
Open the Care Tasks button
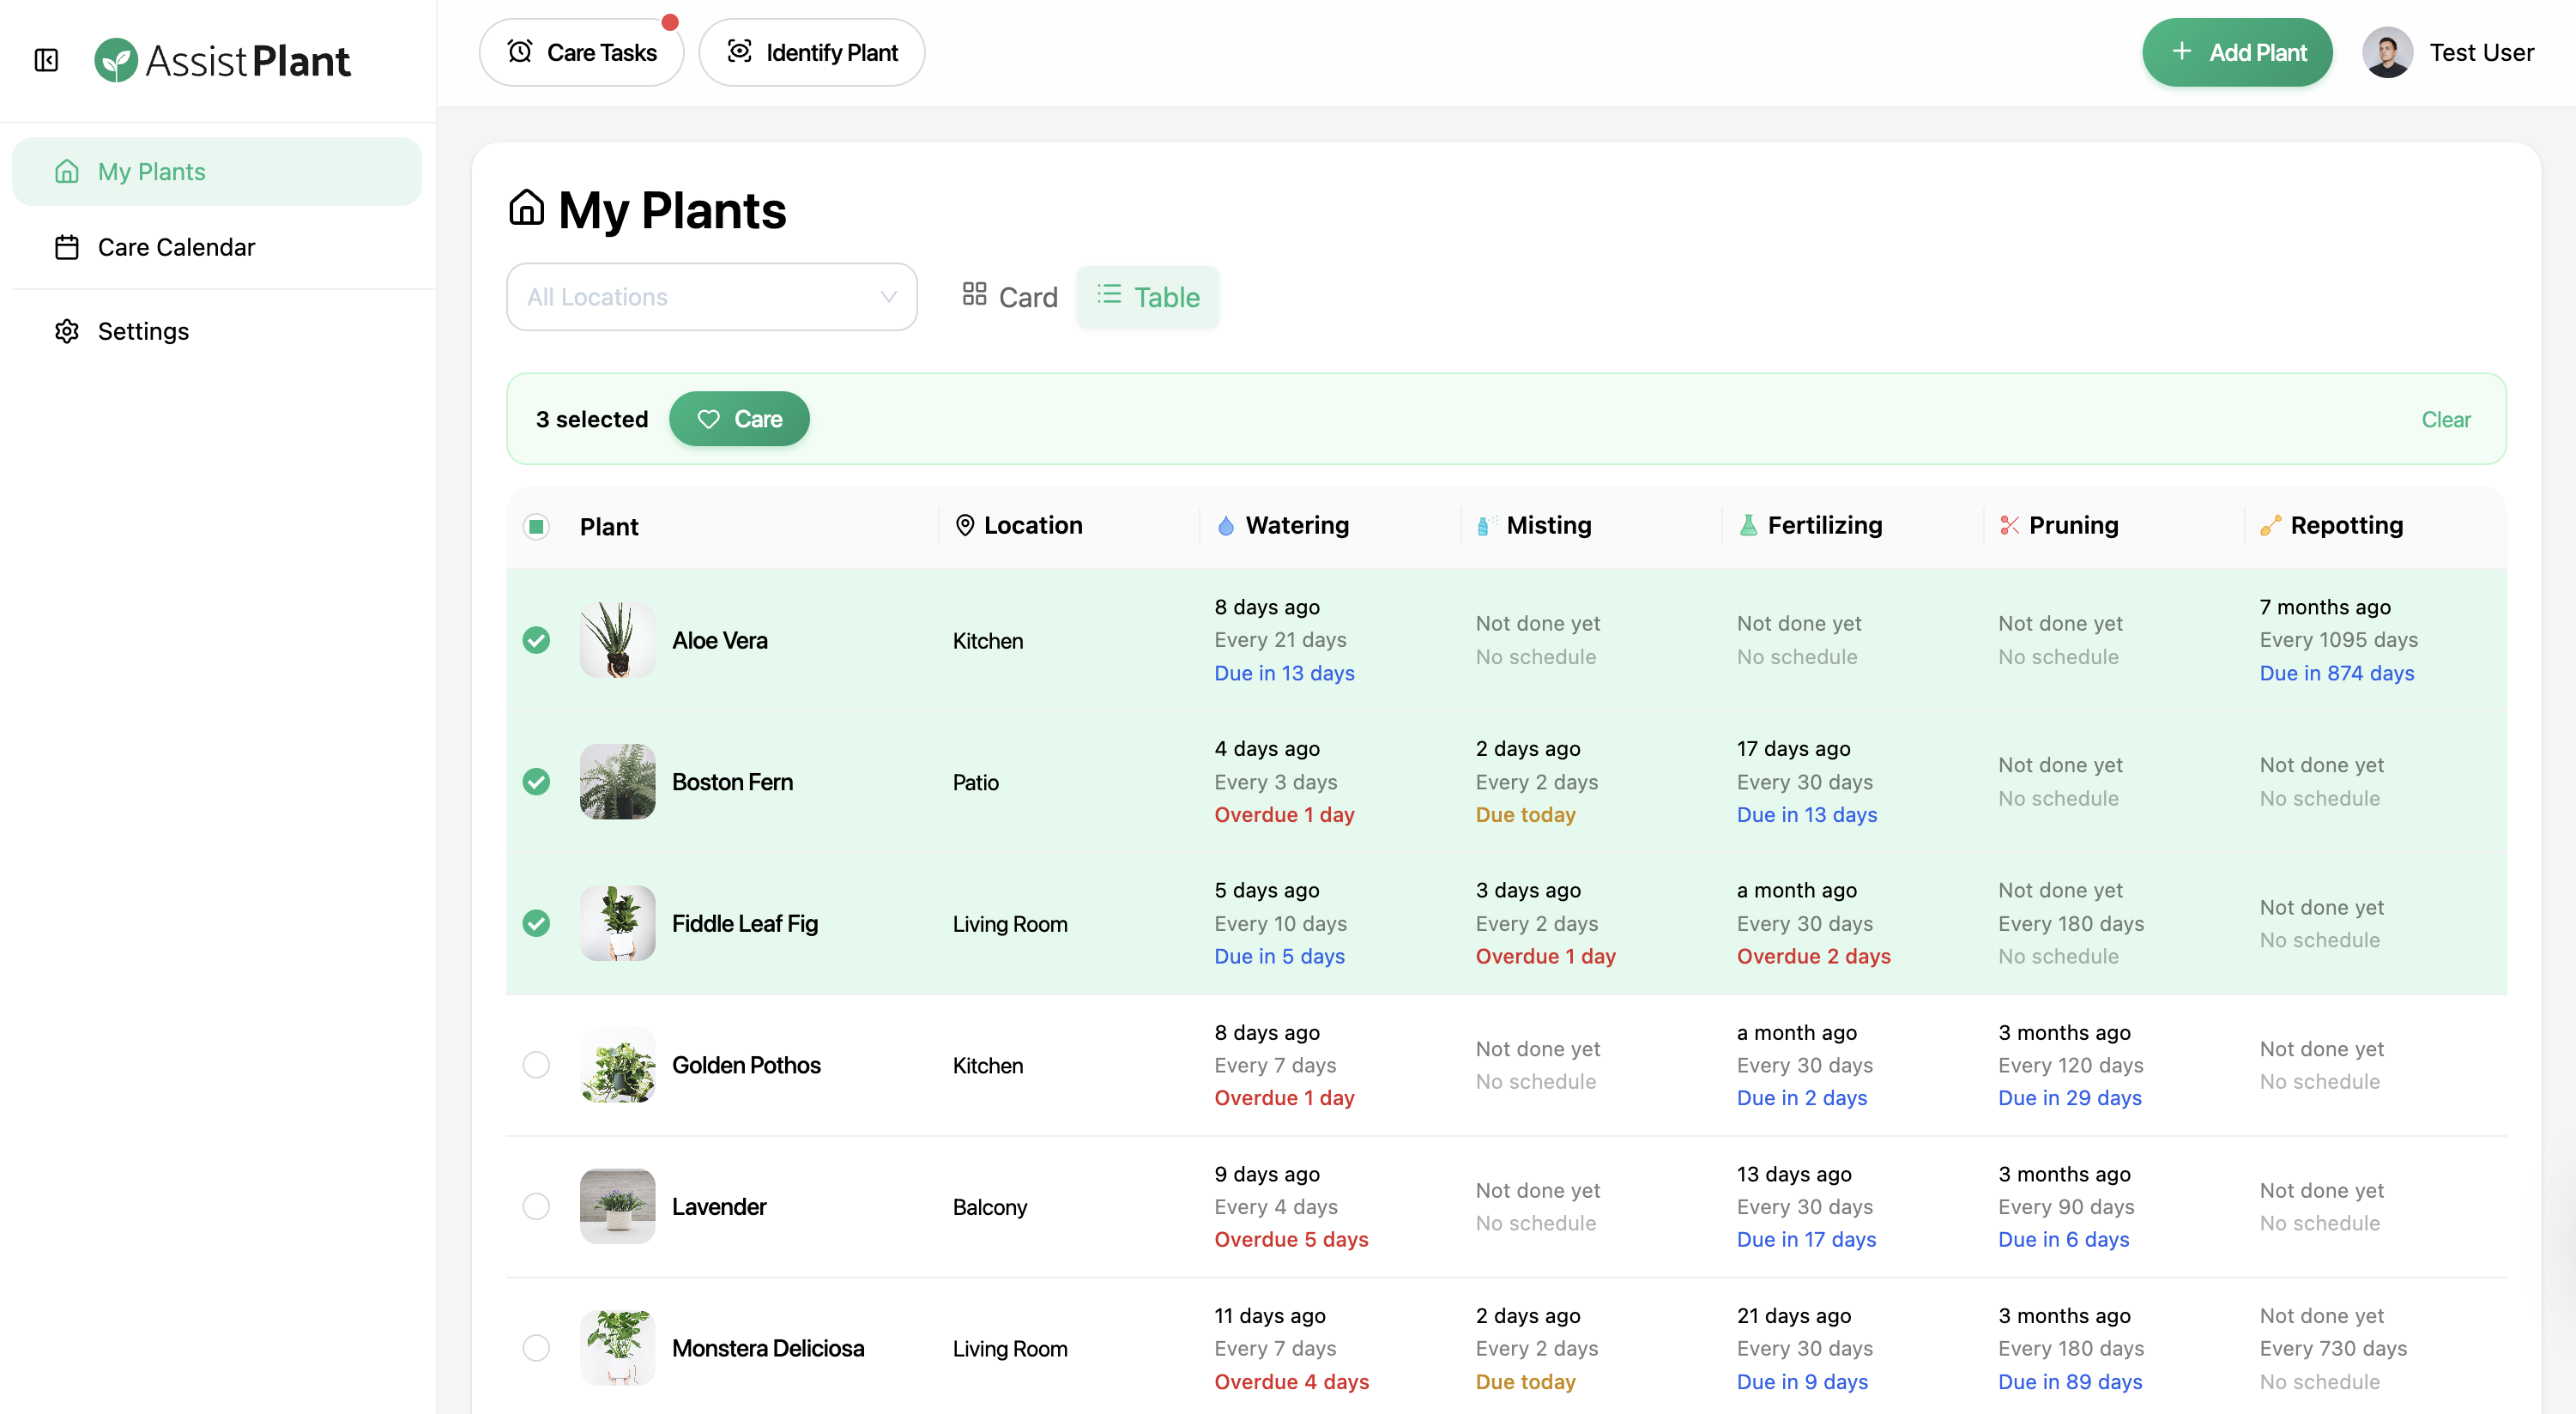pos(581,52)
